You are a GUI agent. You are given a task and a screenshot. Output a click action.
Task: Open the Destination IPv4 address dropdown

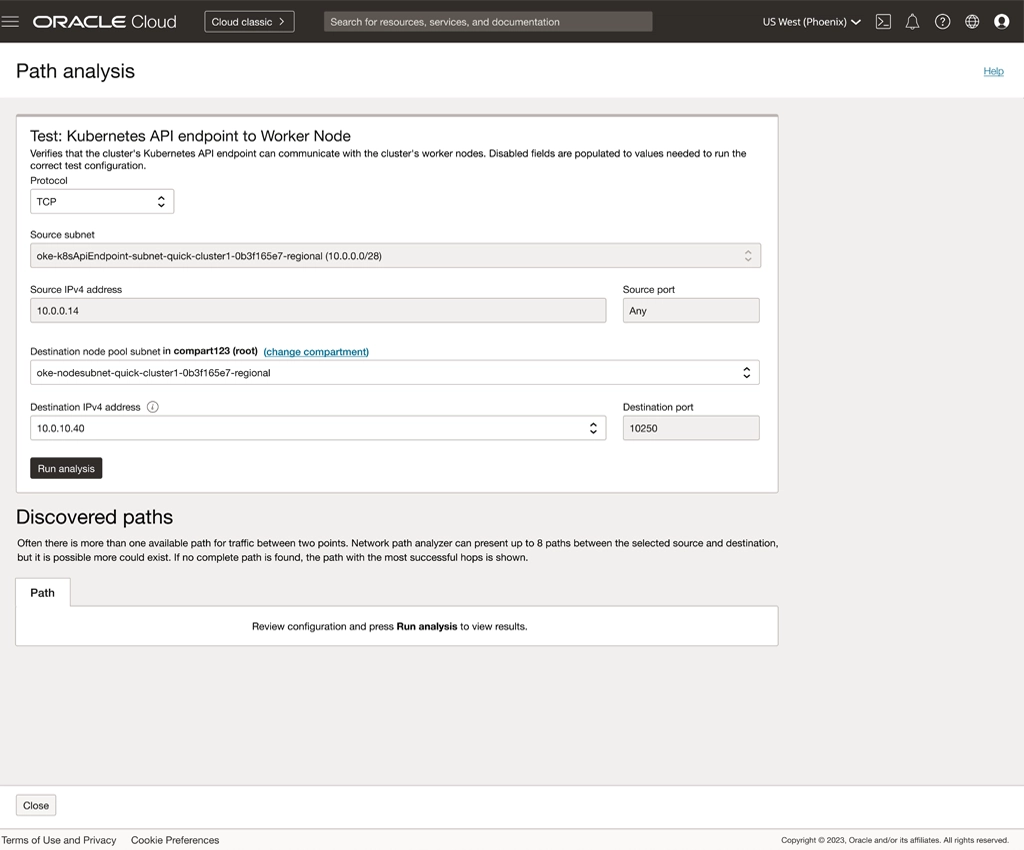click(x=318, y=428)
